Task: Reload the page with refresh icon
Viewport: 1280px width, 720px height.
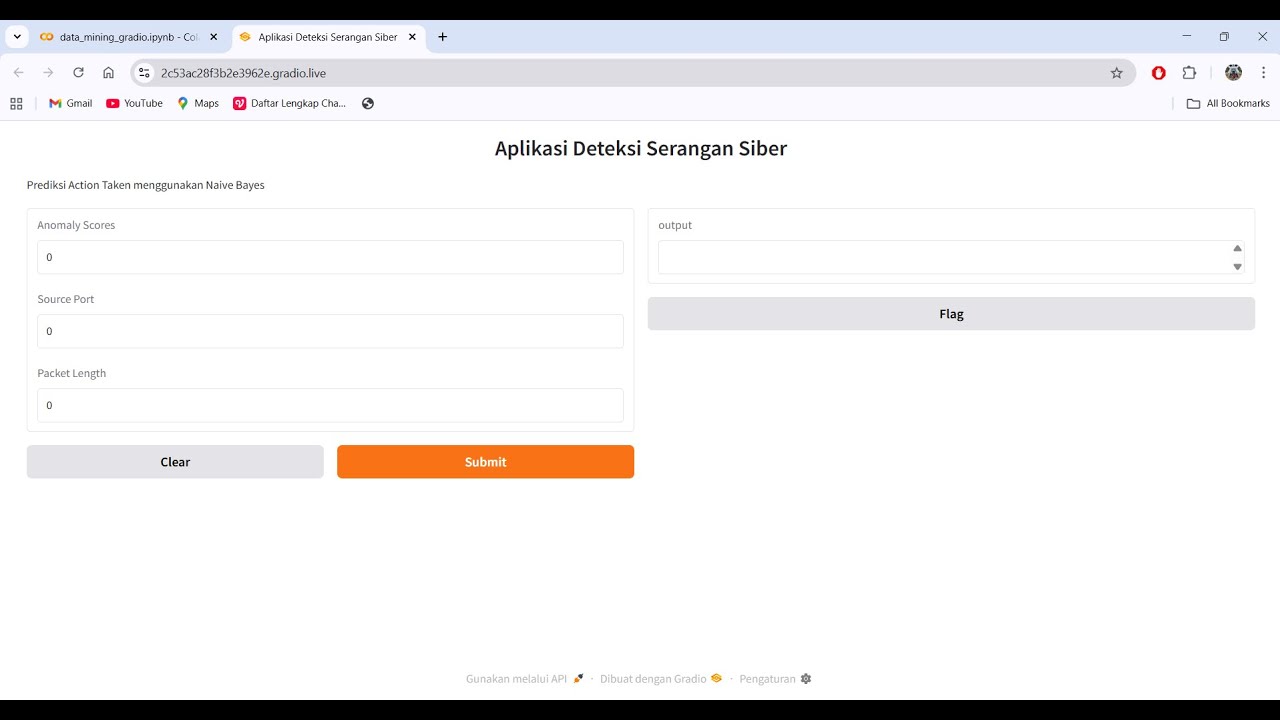Action: click(78, 73)
